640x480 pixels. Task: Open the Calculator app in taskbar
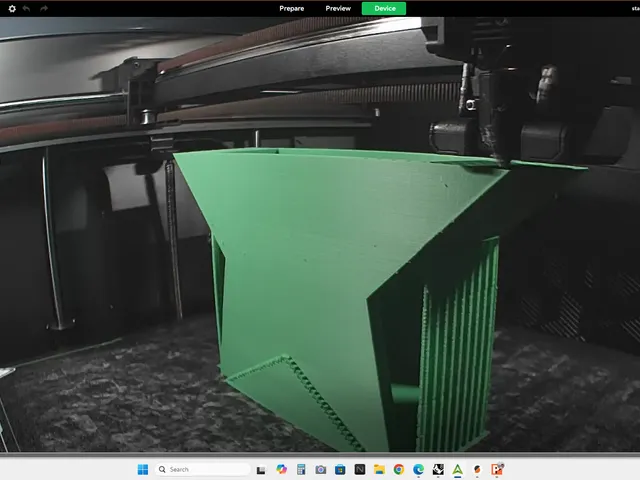click(x=301, y=469)
